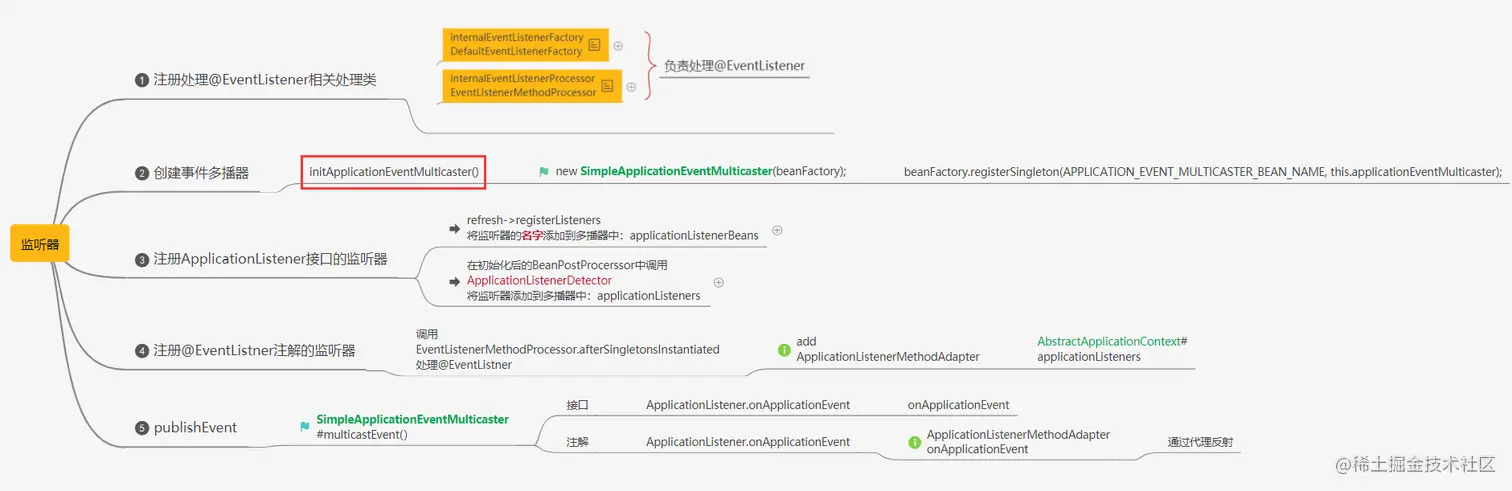Click red ApplicationListenerDetector text
The image size is (1512, 491).
coord(539,281)
